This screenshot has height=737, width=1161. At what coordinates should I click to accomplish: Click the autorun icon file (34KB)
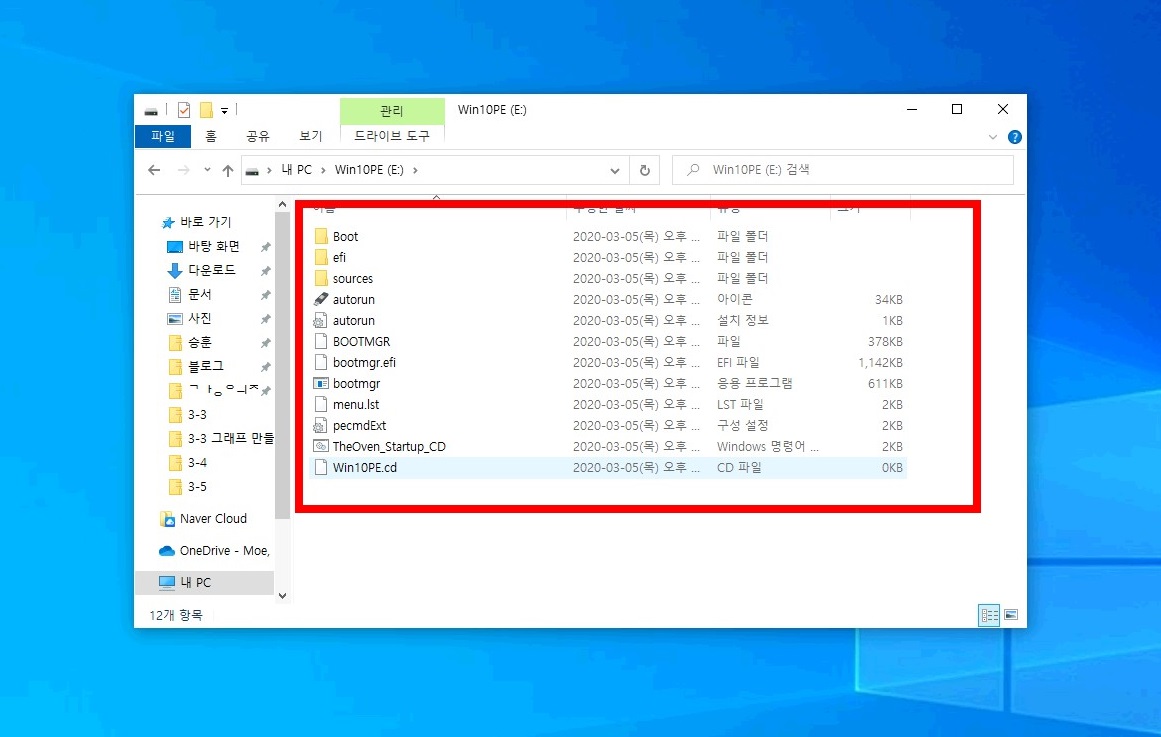pyautogui.click(x=321, y=299)
